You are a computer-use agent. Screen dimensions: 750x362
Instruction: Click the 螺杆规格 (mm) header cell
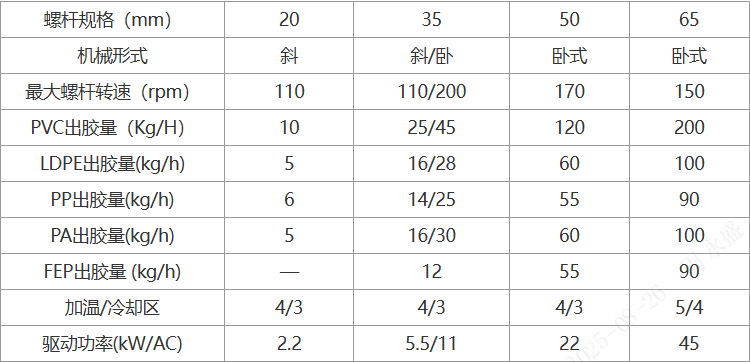click(112, 20)
